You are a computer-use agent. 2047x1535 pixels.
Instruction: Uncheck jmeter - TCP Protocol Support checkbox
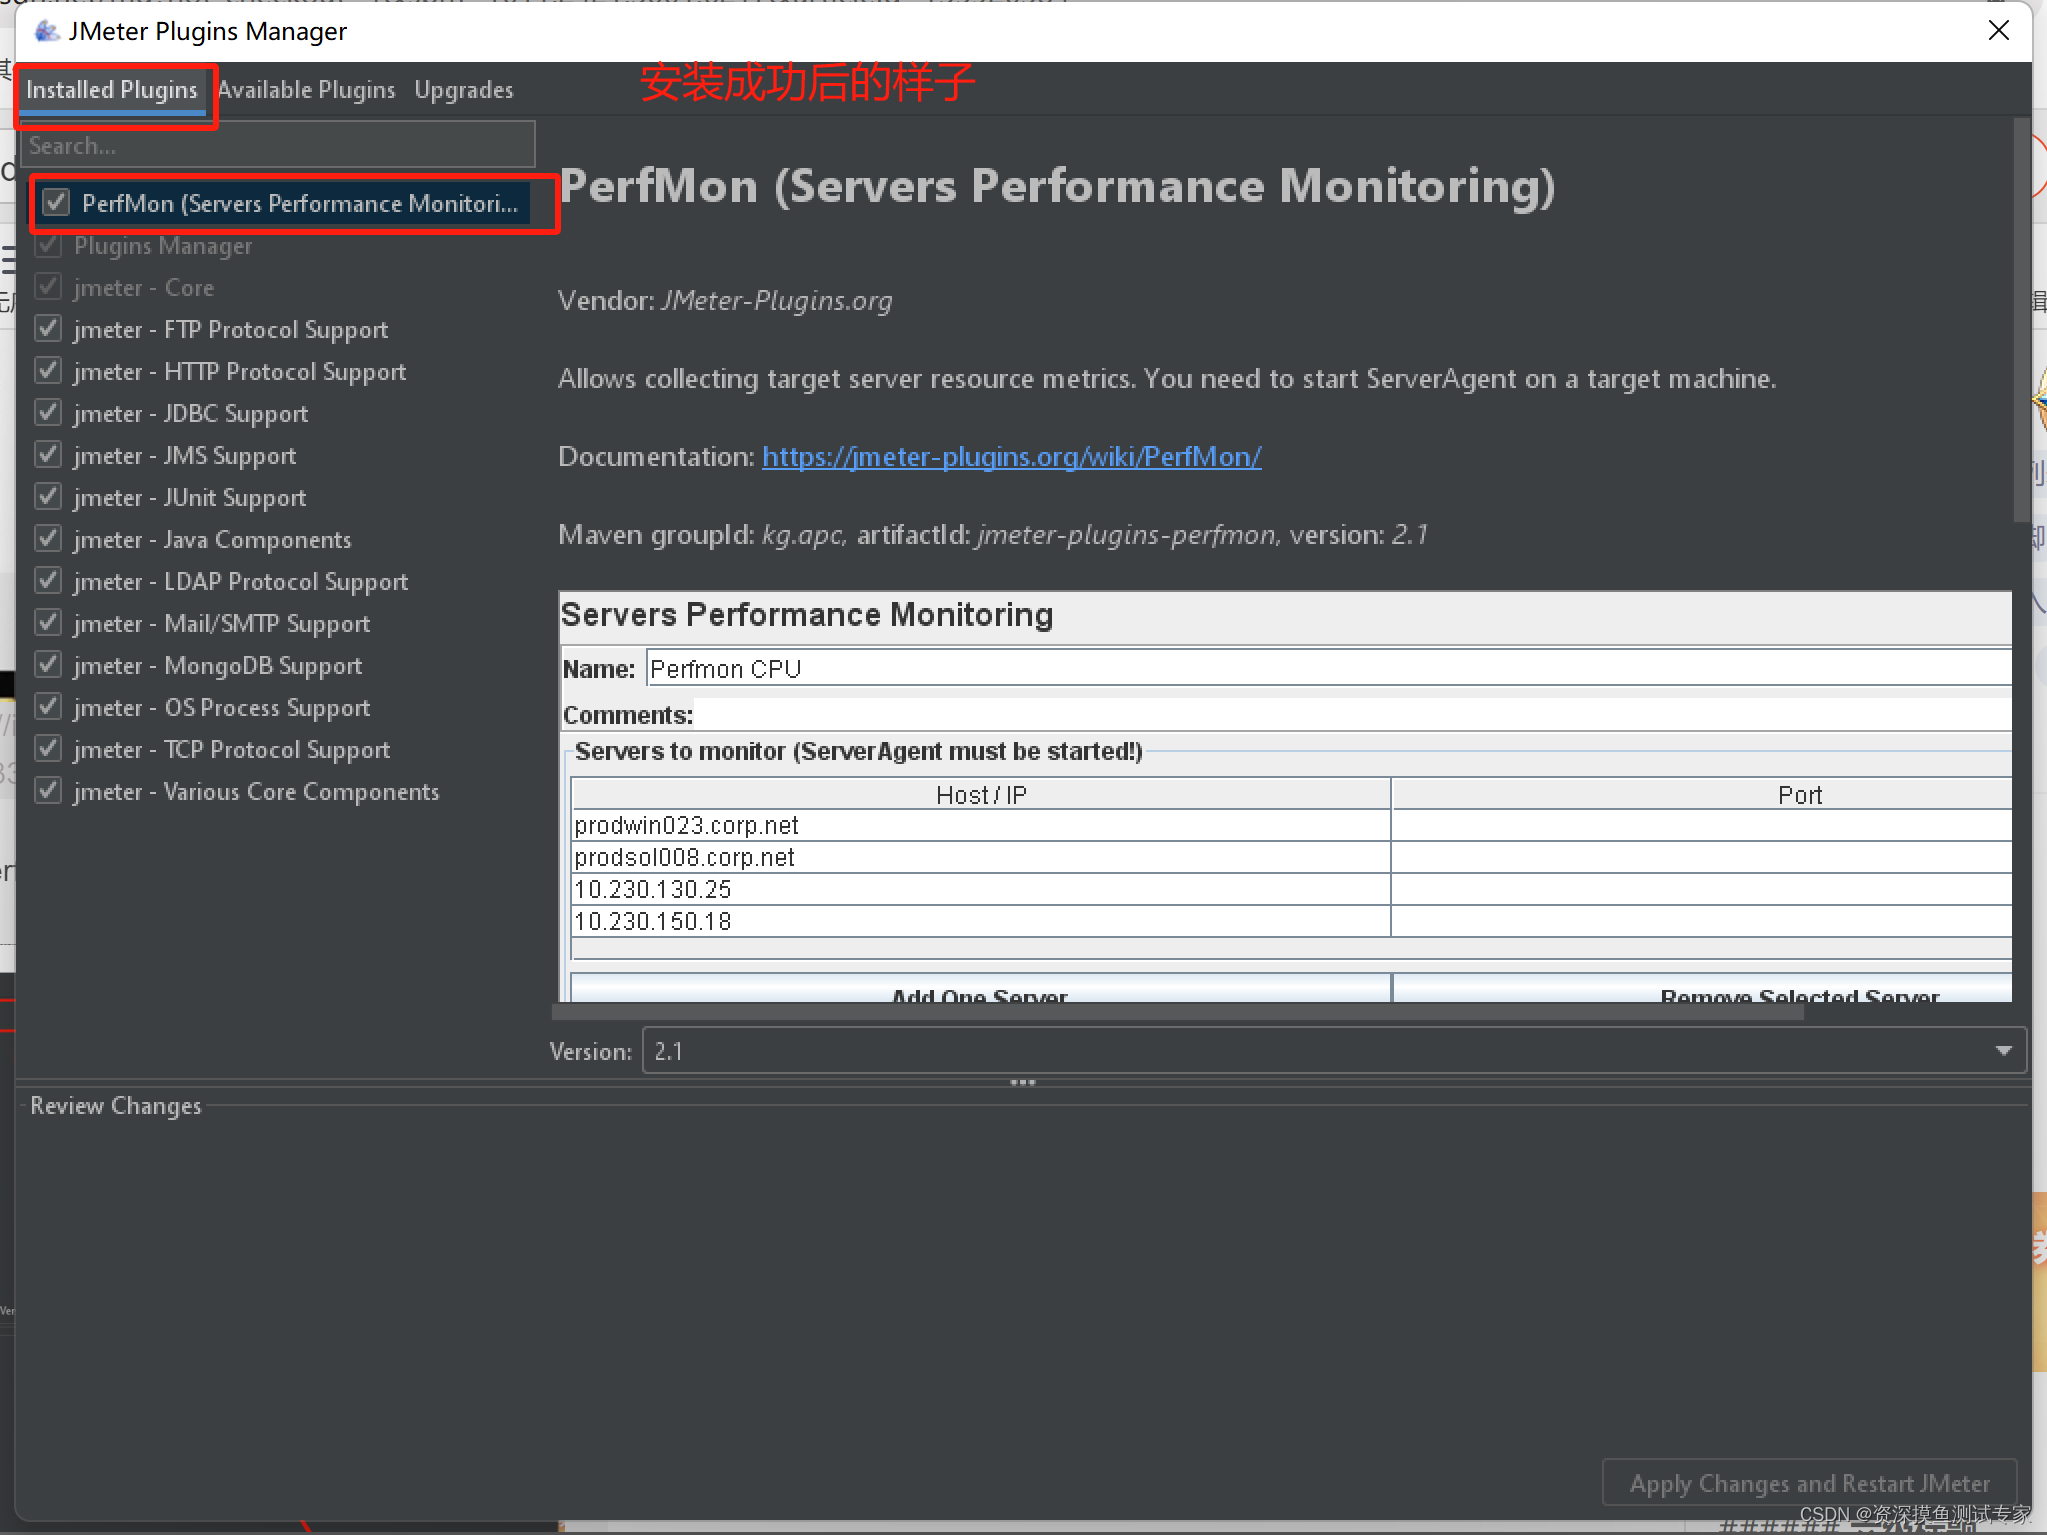point(48,749)
